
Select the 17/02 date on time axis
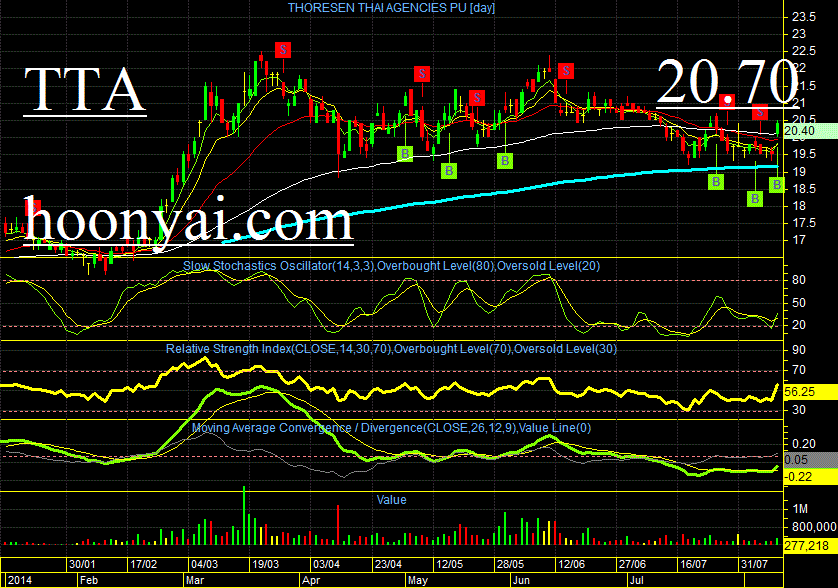tap(144, 564)
